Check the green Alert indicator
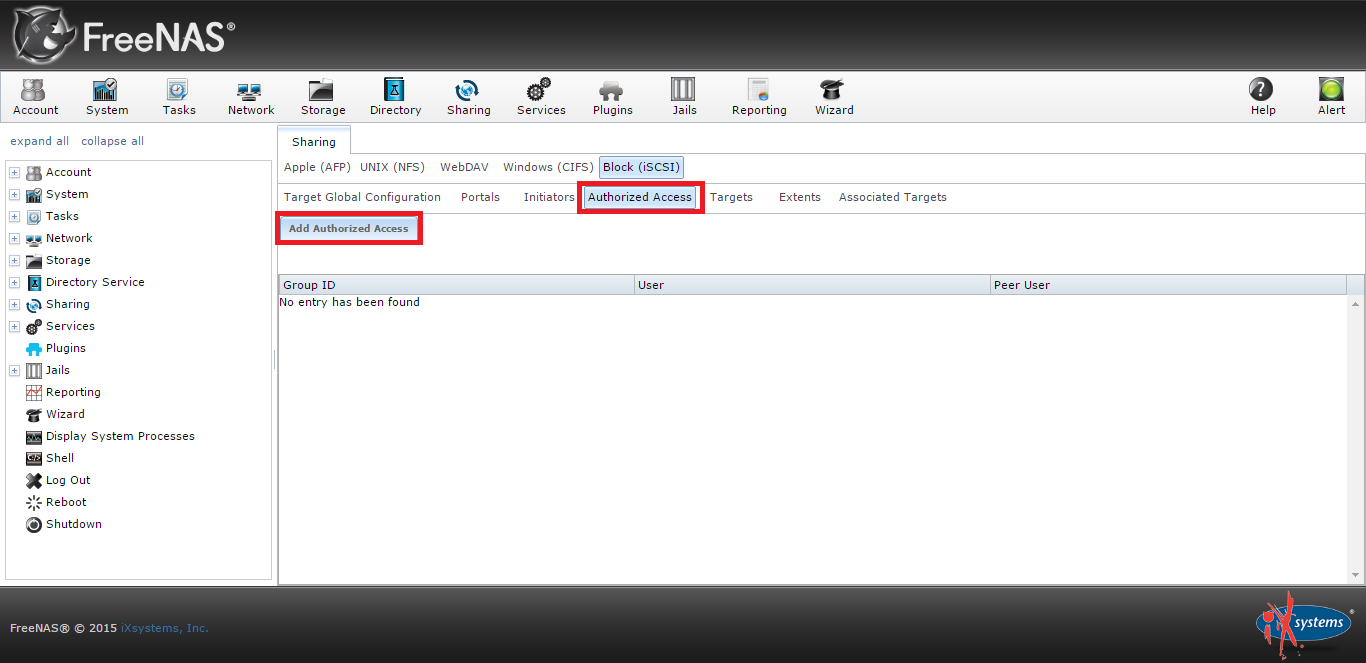1366x663 pixels. coord(1331,97)
